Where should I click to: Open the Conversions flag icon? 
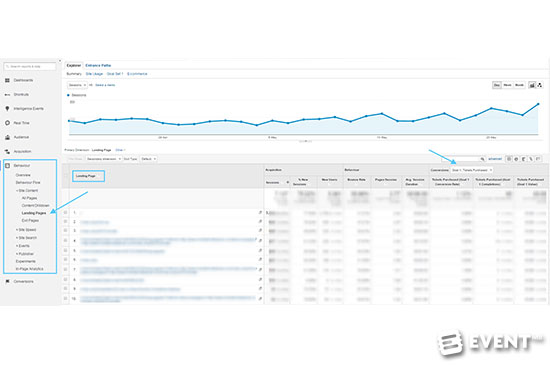(x=7, y=282)
